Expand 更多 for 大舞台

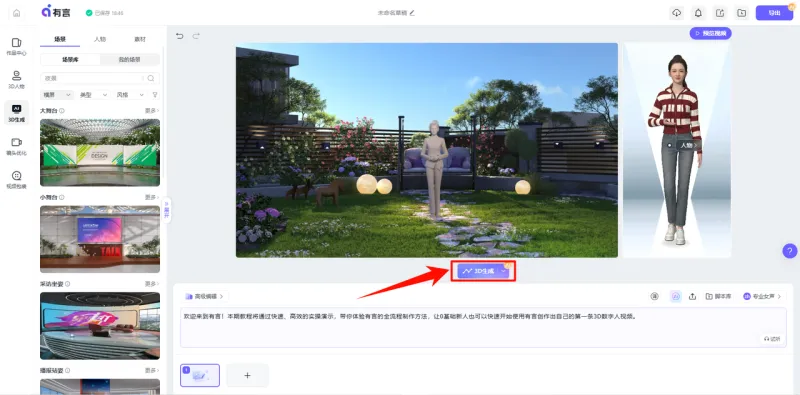152,110
